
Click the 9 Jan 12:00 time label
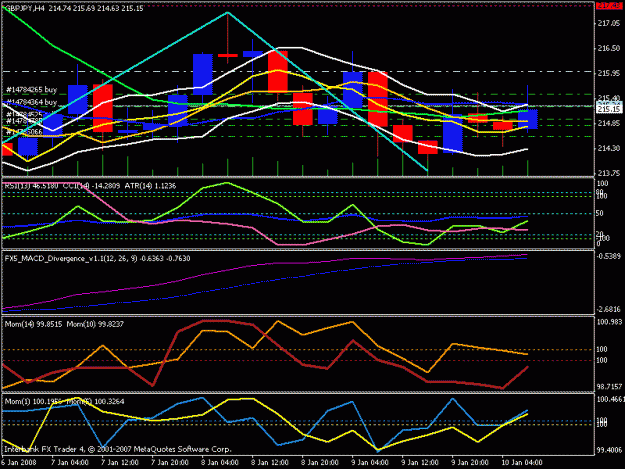[419, 463]
